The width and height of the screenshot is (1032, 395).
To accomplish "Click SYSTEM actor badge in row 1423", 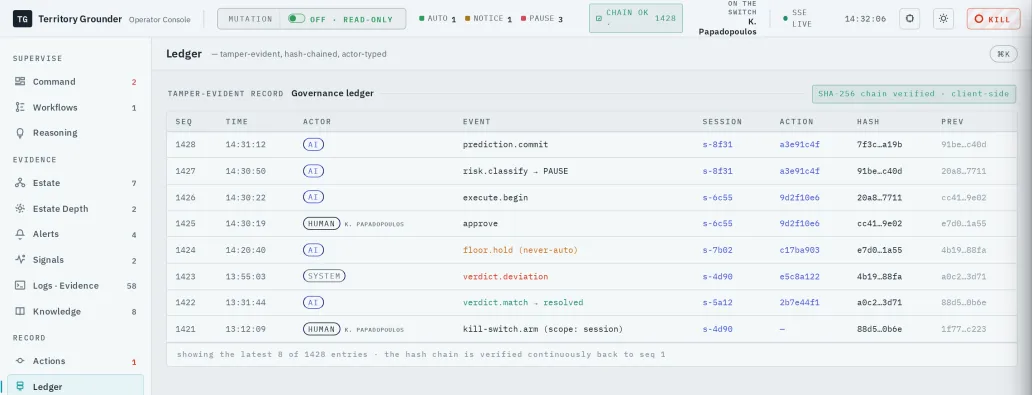I will pos(324,276).
